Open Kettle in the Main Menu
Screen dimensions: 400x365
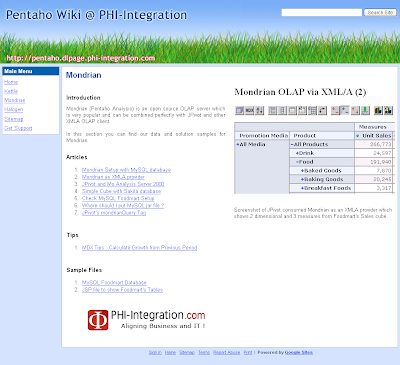pos(11,91)
